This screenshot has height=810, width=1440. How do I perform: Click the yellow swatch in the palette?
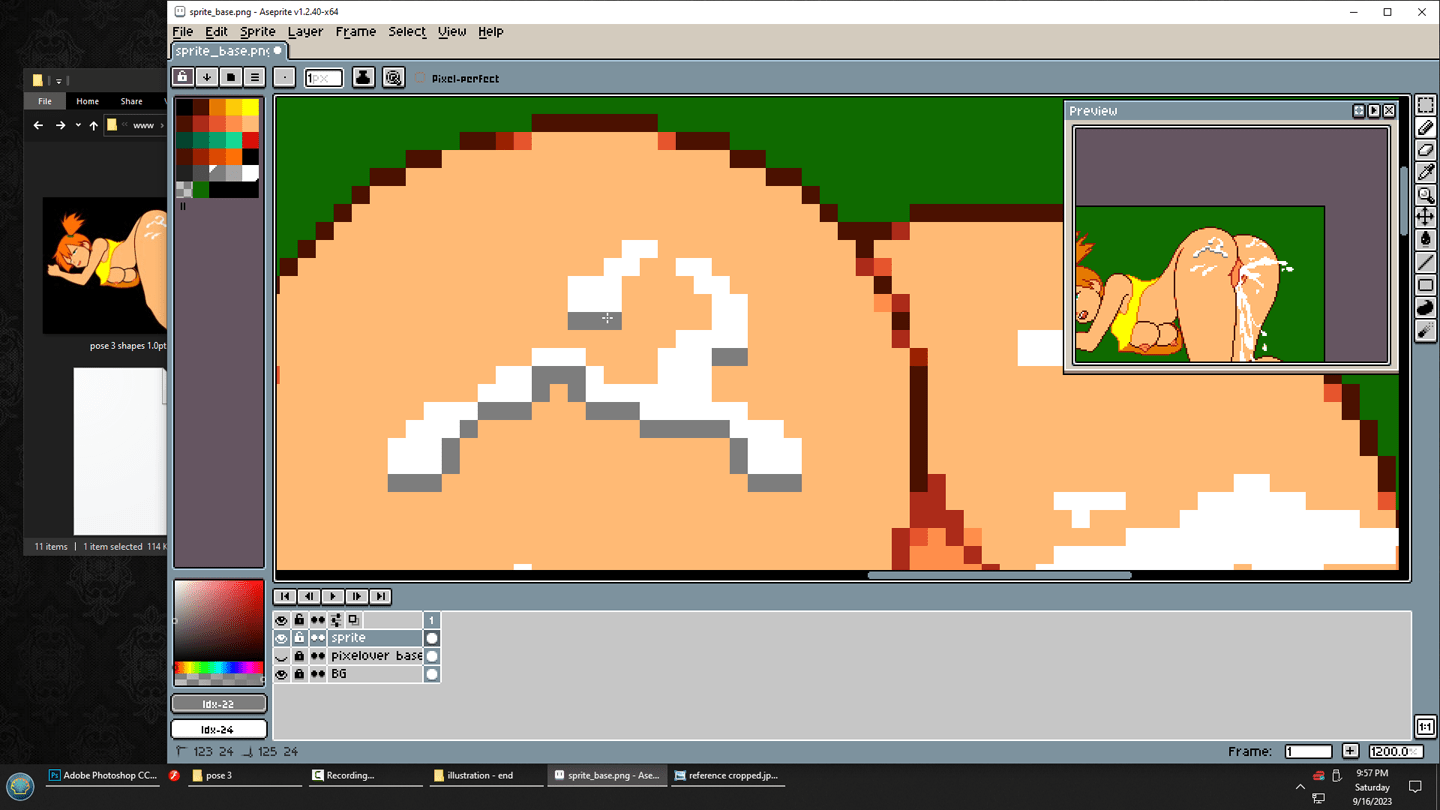[x=250, y=107]
